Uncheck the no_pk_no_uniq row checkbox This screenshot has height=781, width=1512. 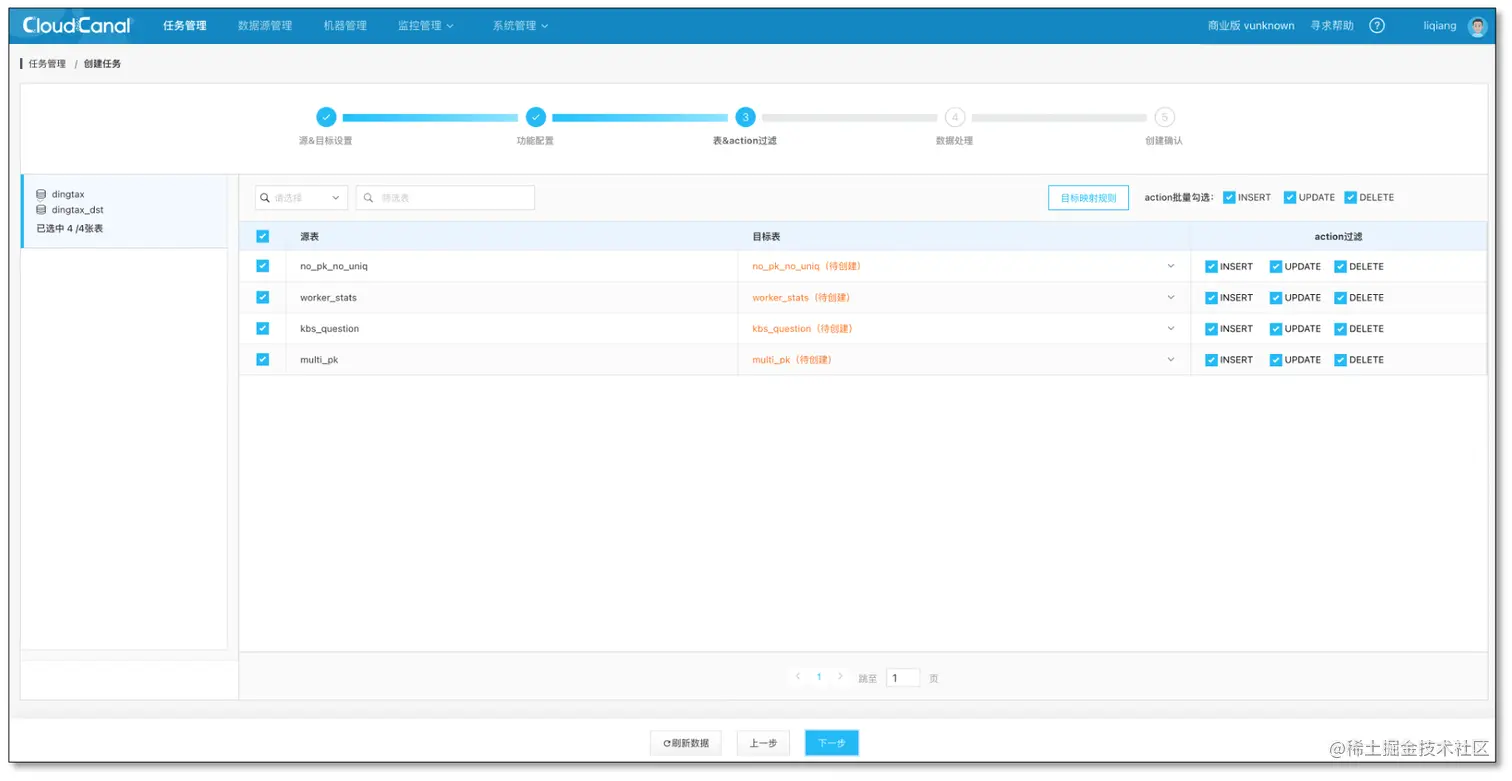click(x=263, y=266)
